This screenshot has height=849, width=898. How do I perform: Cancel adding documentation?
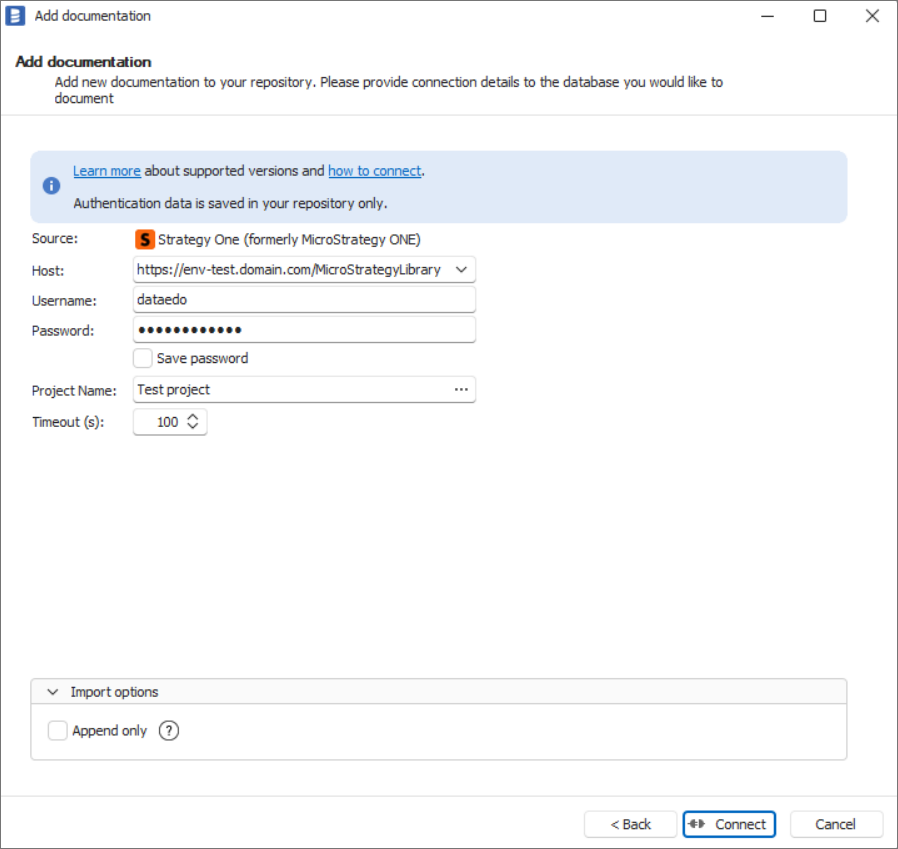tap(835, 824)
